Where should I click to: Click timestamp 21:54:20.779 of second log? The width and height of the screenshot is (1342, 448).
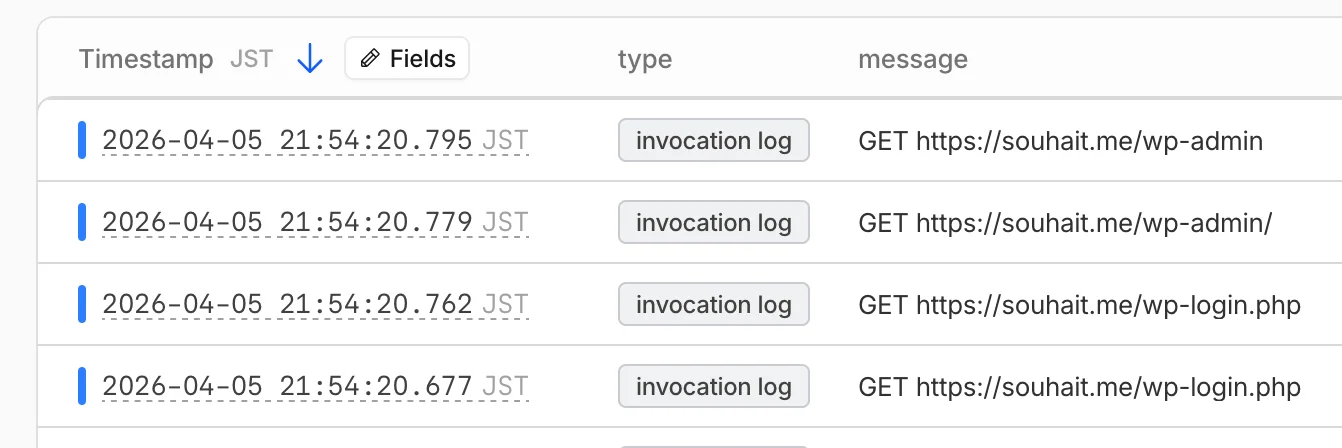click(287, 223)
